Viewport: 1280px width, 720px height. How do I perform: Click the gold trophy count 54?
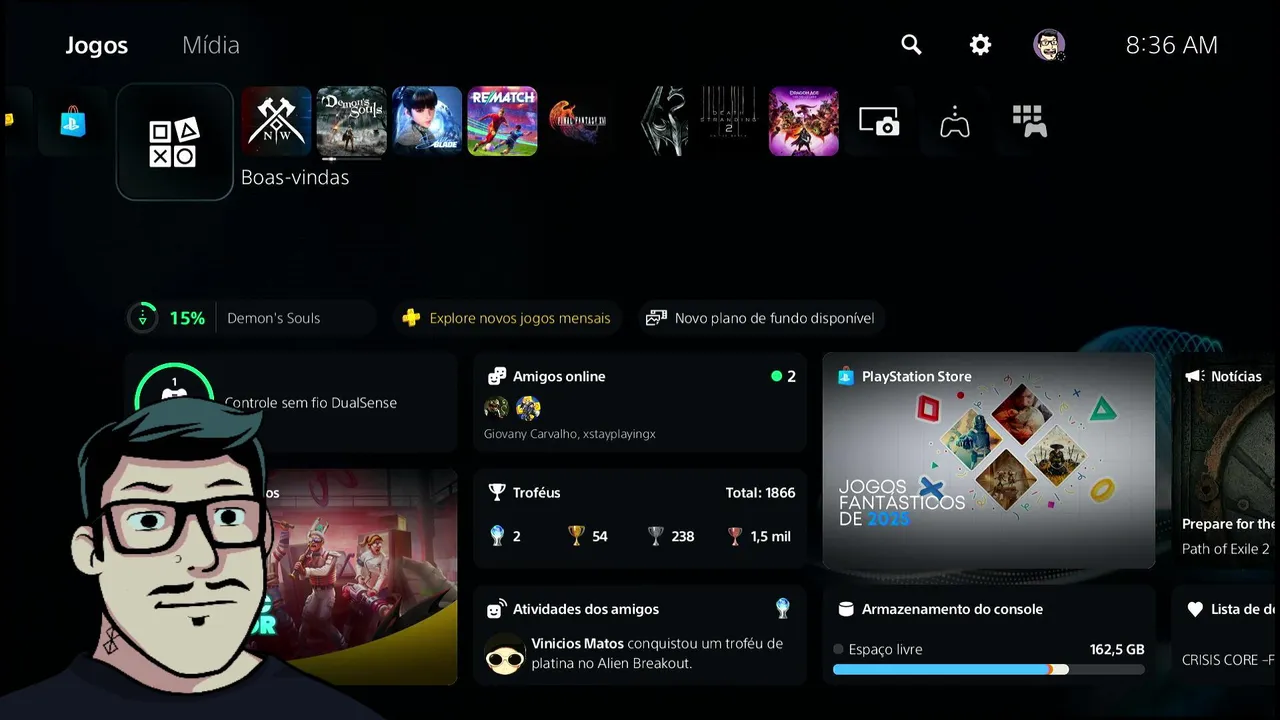[x=588, y=536]
